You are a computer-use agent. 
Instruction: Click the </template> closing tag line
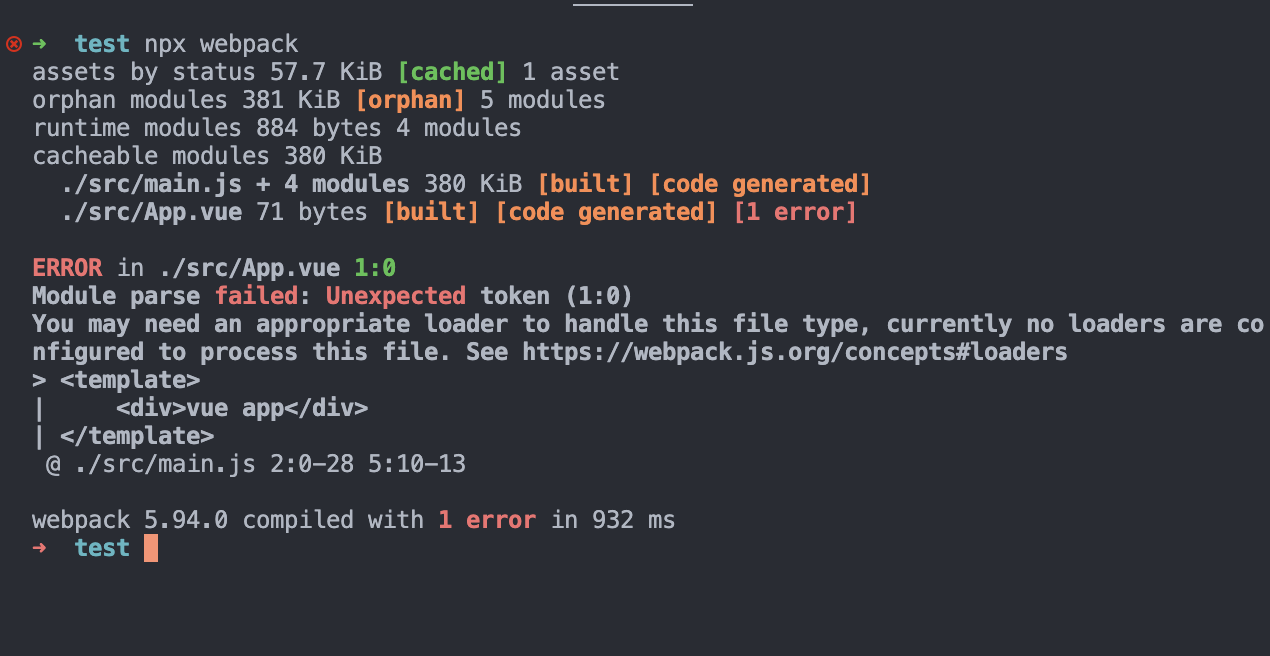[x=123, y=436]
